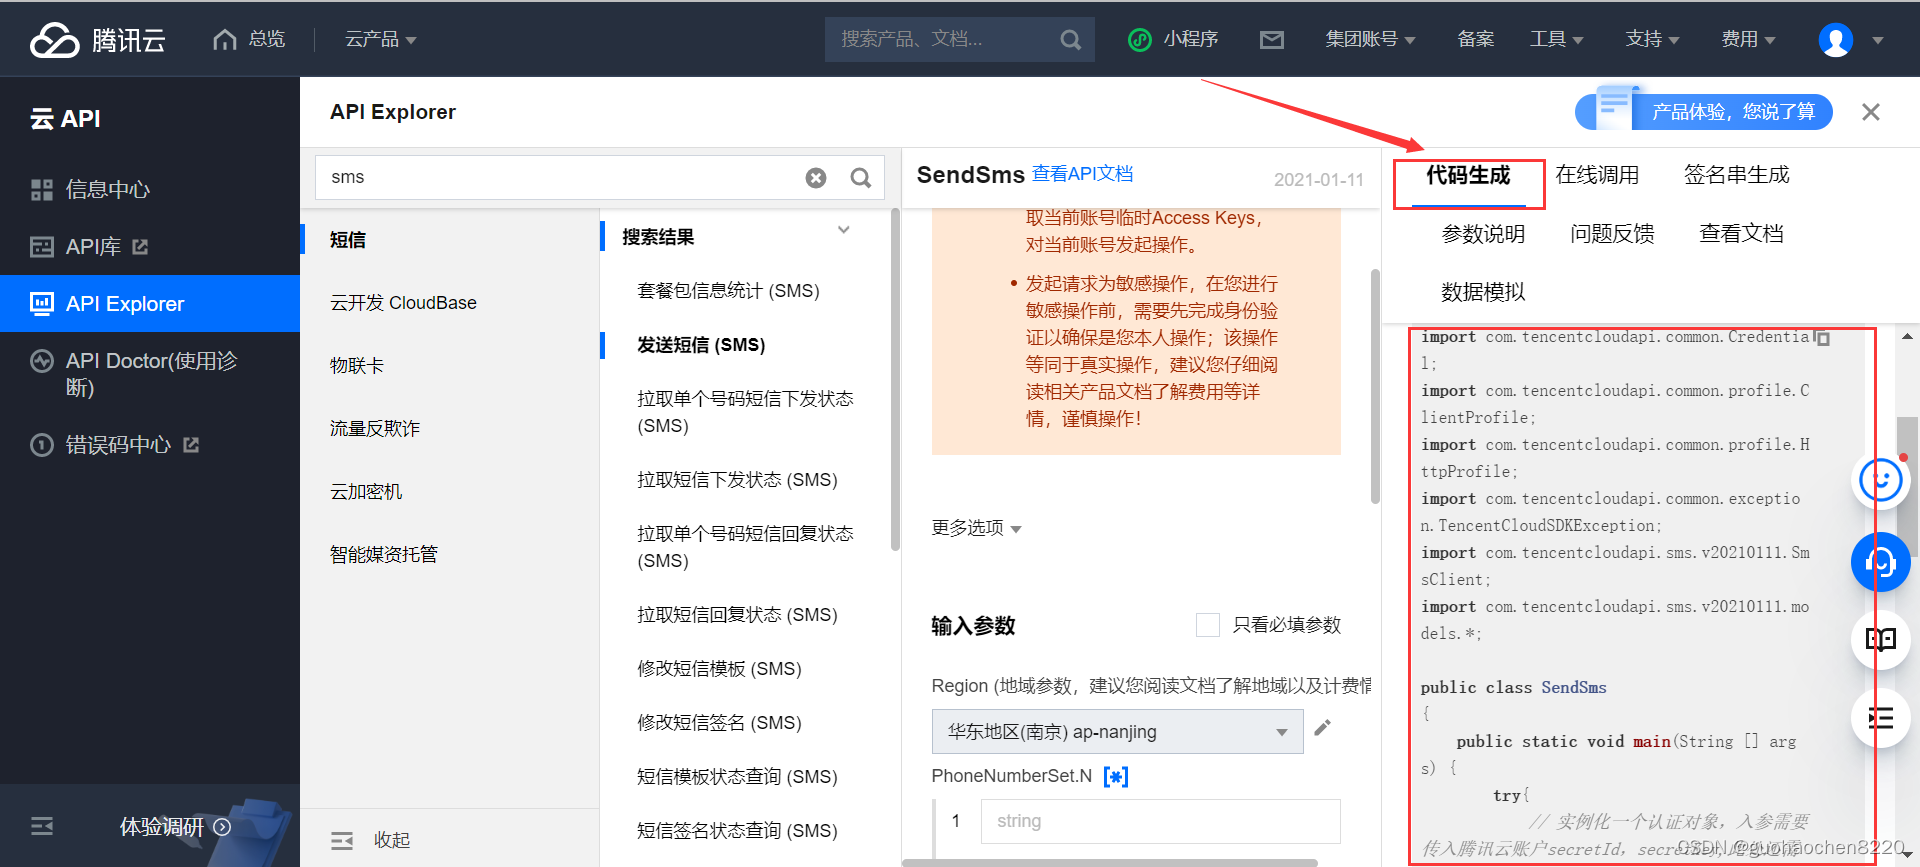Toggle 只看必填参数 checkbox
1920x867 pixels.
1208,625
